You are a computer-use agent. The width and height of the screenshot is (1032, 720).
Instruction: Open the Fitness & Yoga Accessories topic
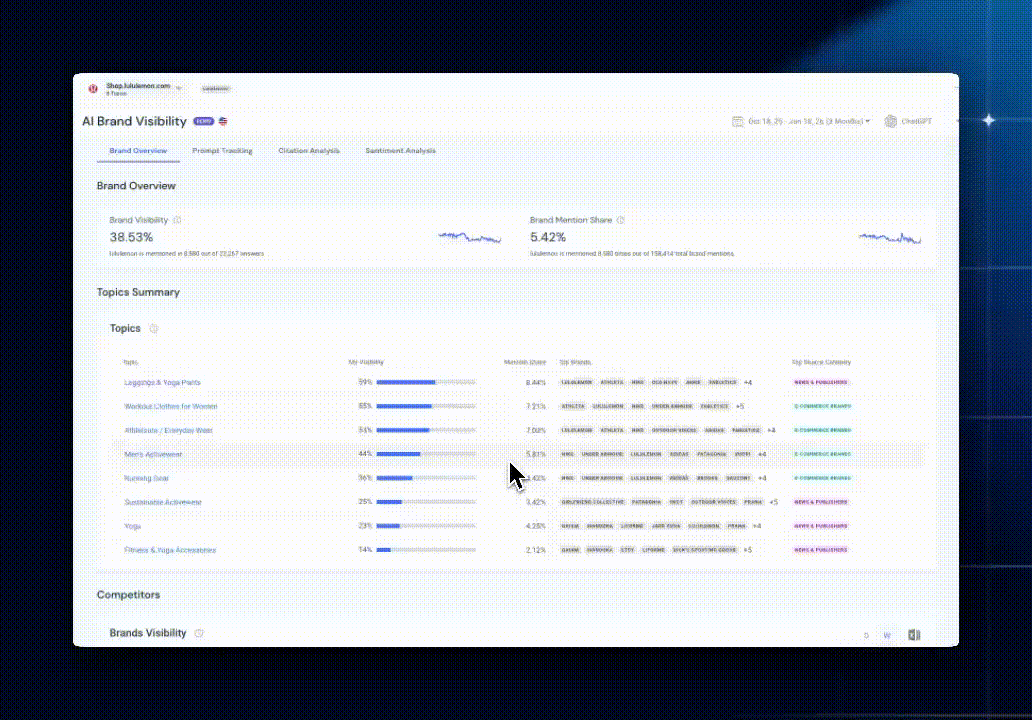pos(170,550)
